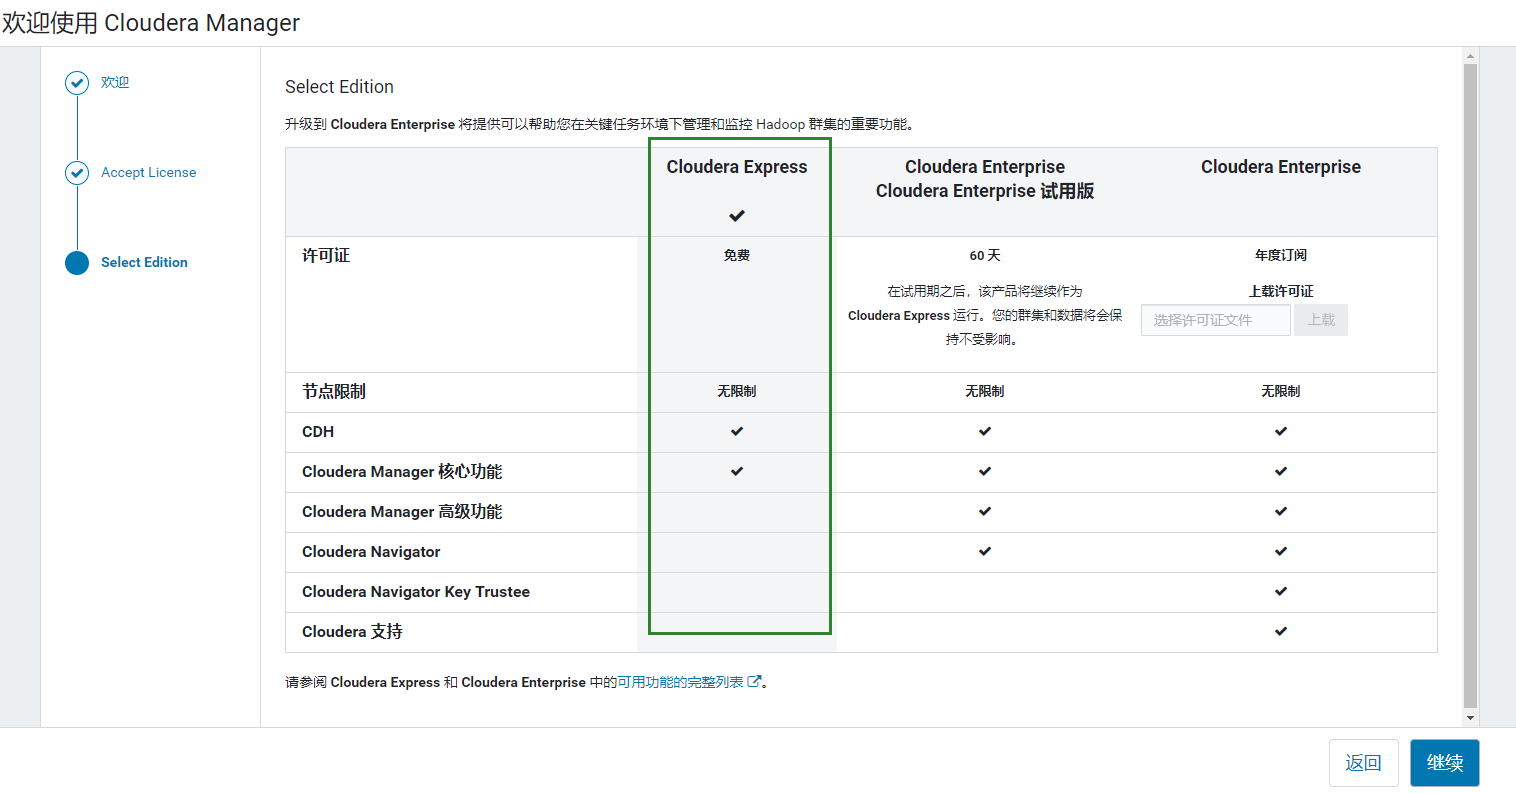The image size is (1516, 793).
Task: Click the 60 天 trial duration text
Action: (985, 255)
